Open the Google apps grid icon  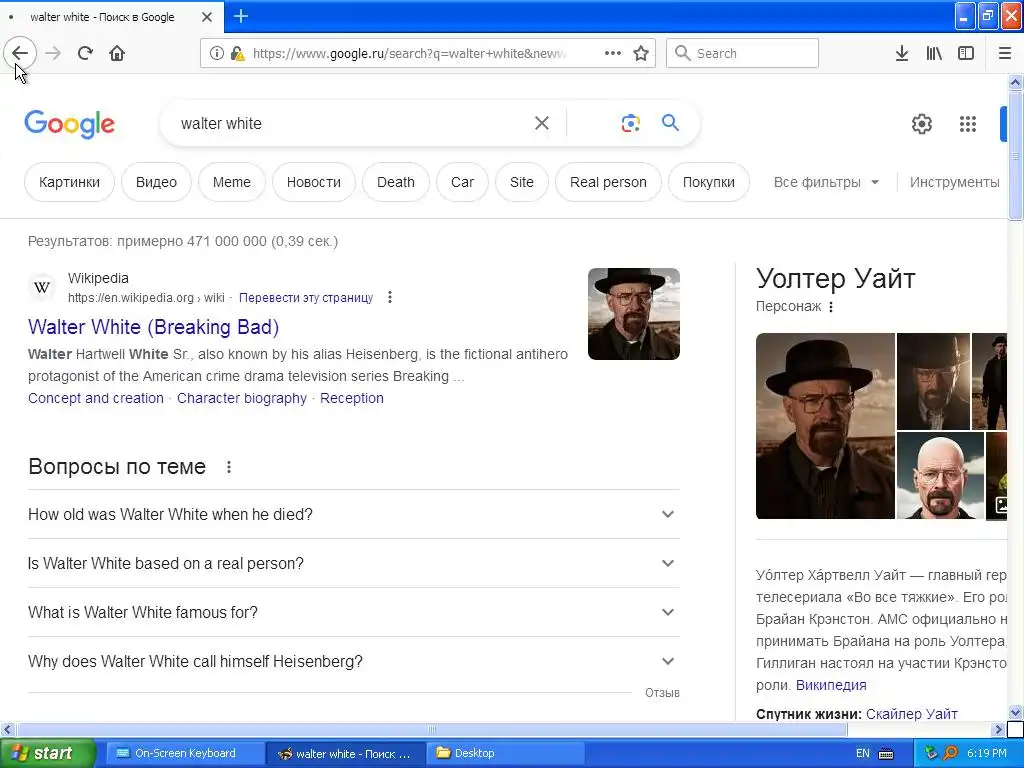click(968, 123)
